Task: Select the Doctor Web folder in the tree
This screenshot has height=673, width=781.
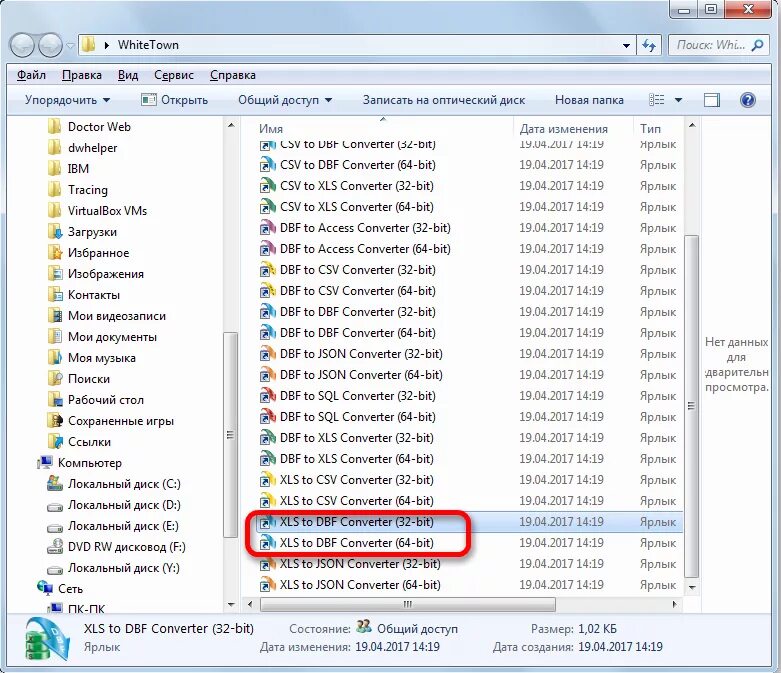Action: pyautogui.click(x=99, y=127)
